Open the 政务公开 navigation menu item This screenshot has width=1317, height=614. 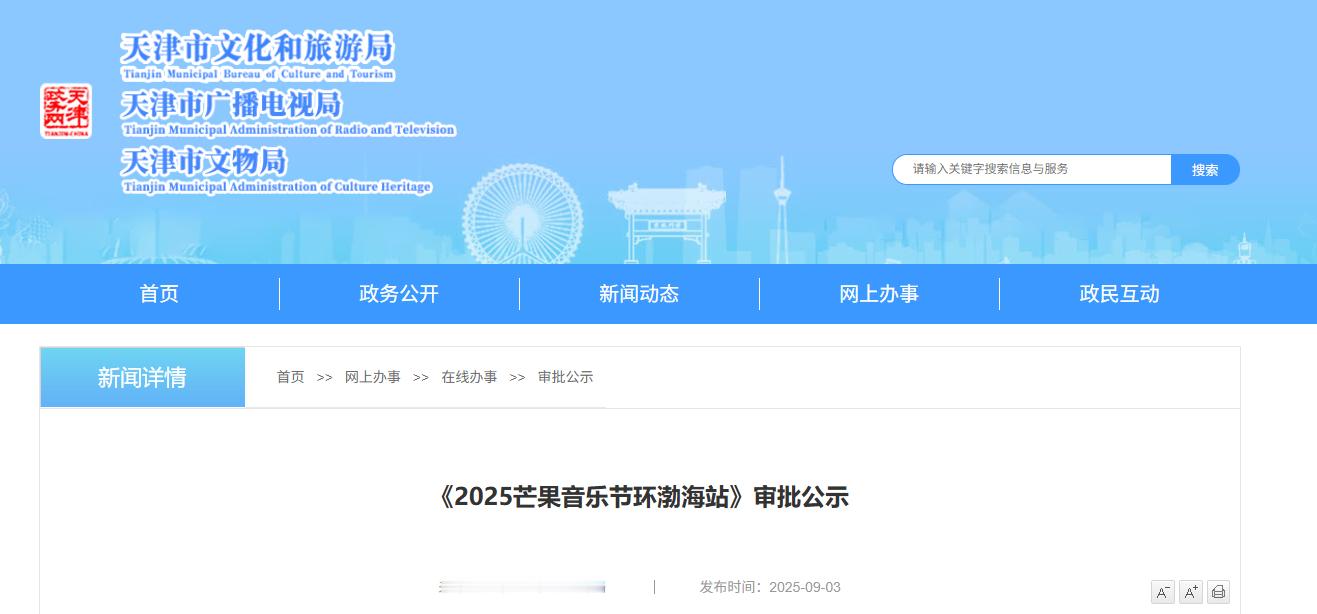[399, 294]
